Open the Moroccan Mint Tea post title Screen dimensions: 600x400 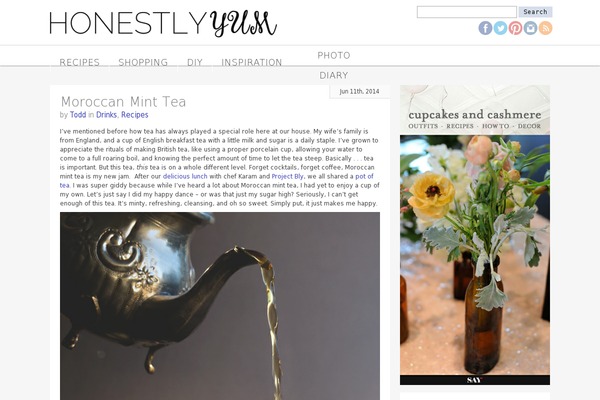(123, 102)
